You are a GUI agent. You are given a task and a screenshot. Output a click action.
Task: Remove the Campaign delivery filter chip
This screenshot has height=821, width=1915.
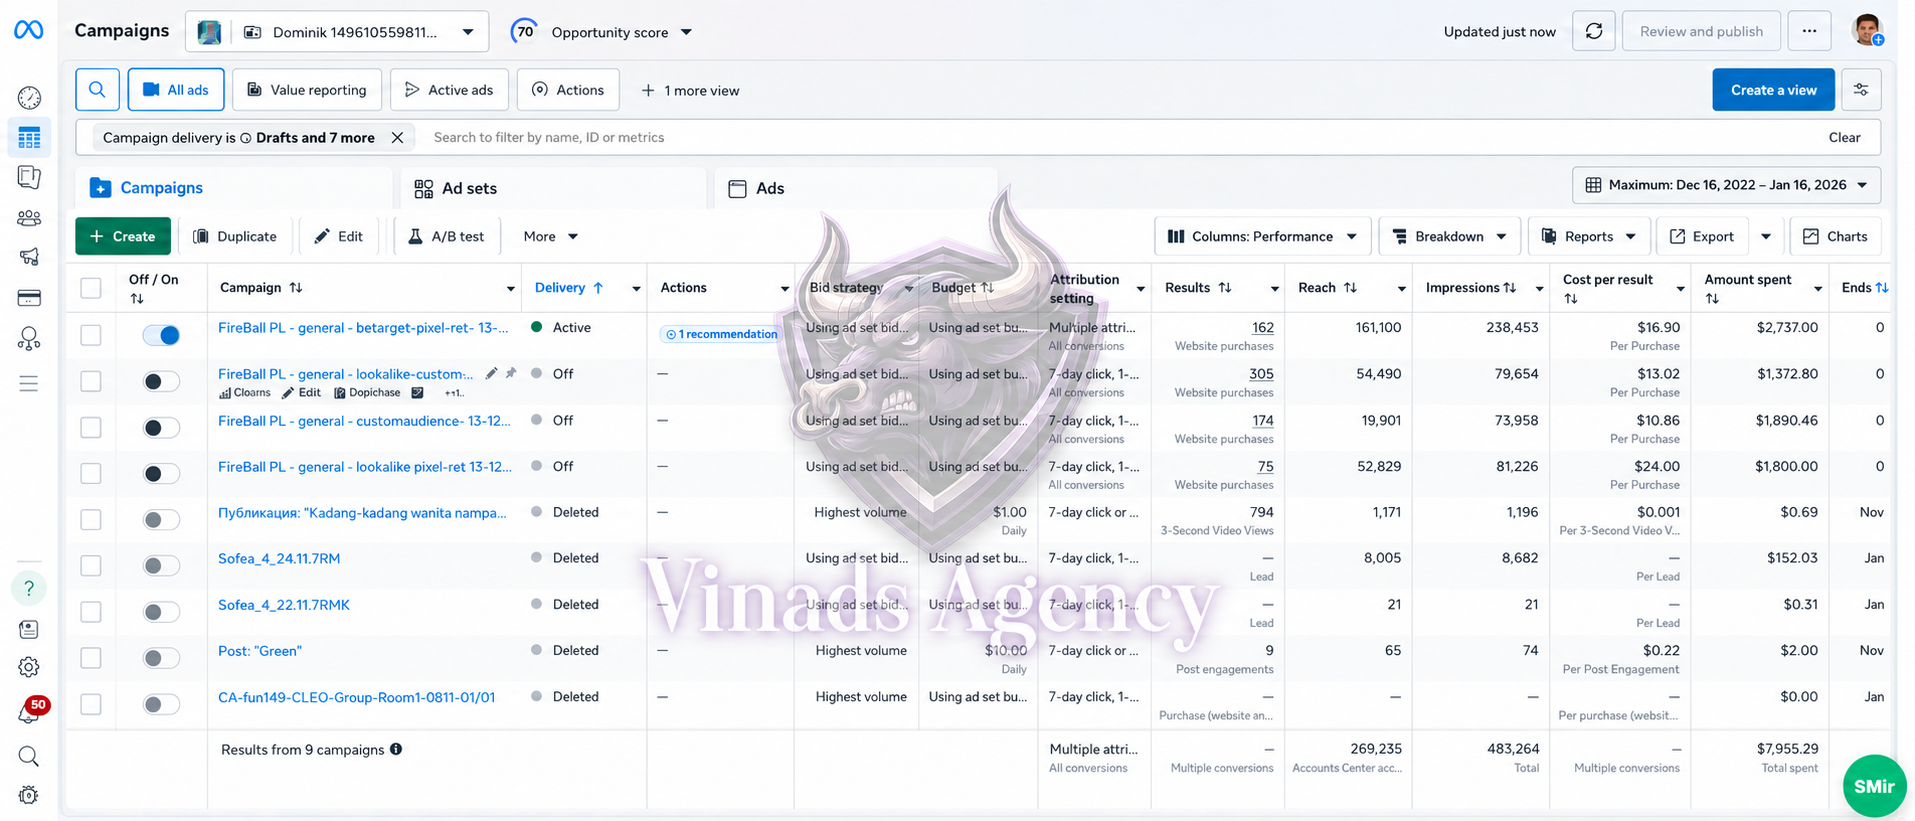click(x=397, y=138)
